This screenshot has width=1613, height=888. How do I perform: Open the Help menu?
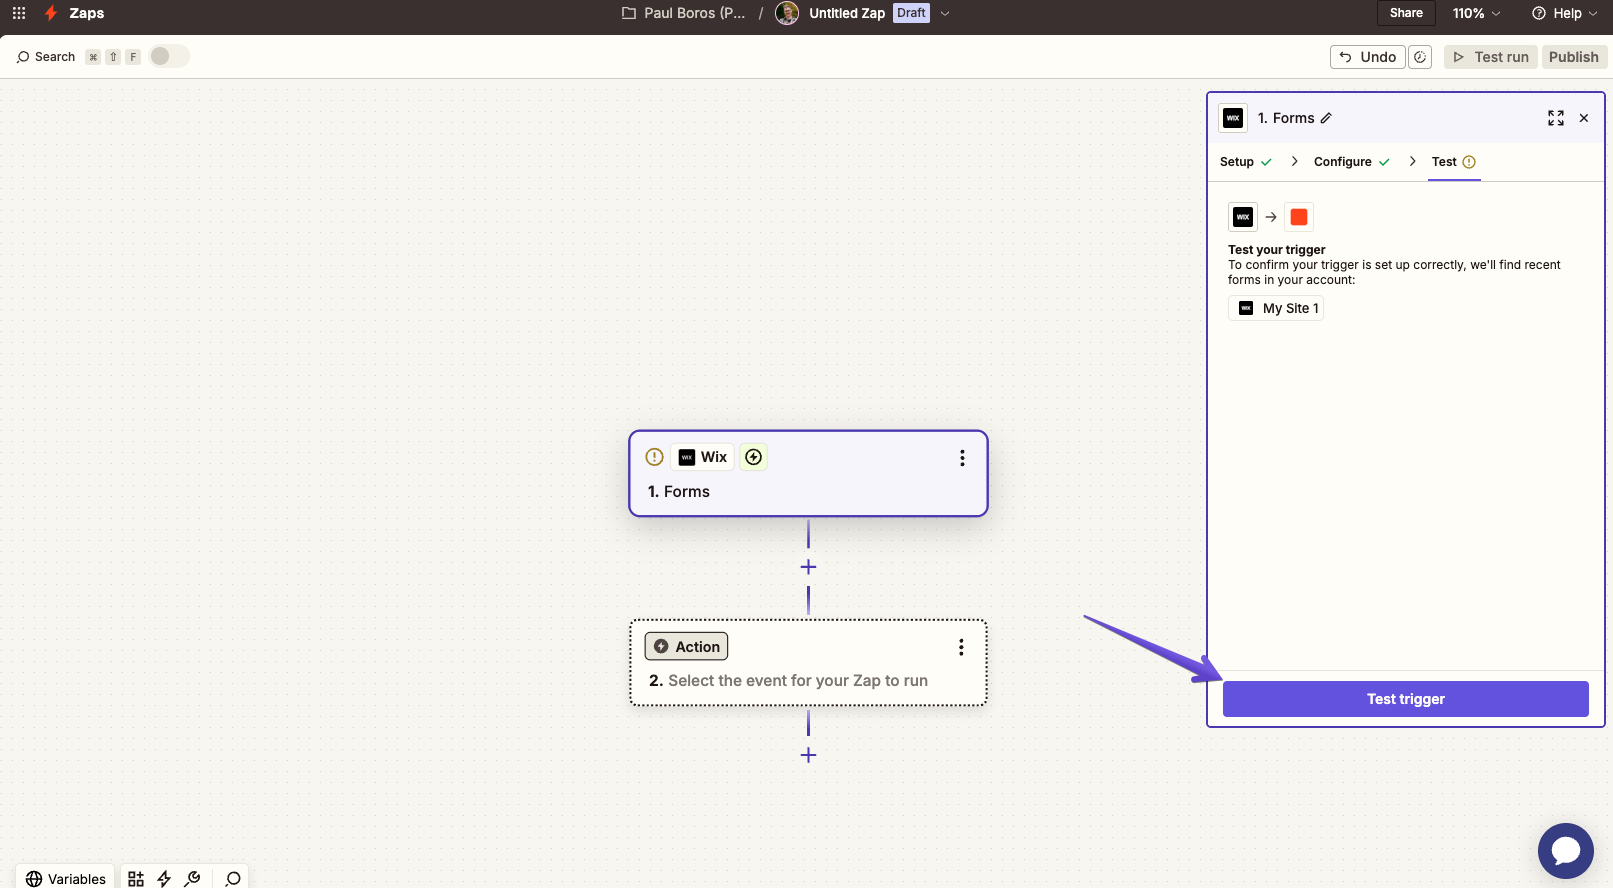[x=1565, y=13]
